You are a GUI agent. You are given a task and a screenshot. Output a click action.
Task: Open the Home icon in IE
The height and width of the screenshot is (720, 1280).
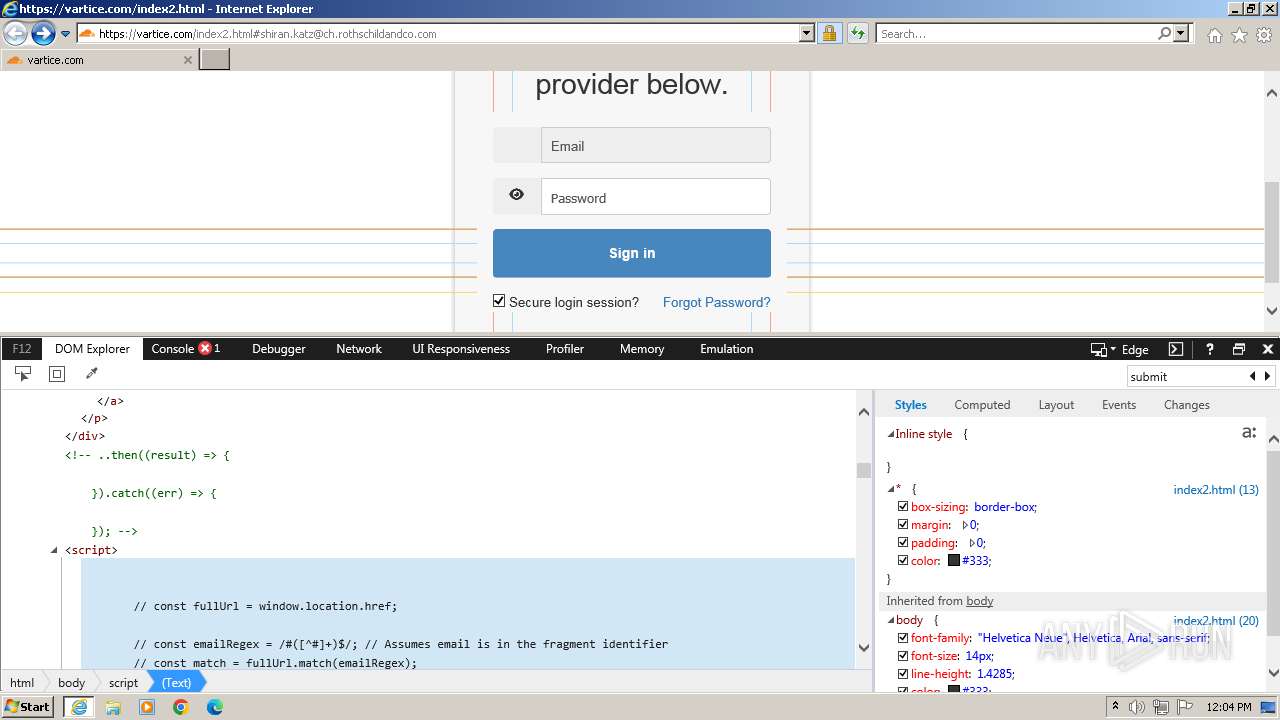pos(1214,35)
